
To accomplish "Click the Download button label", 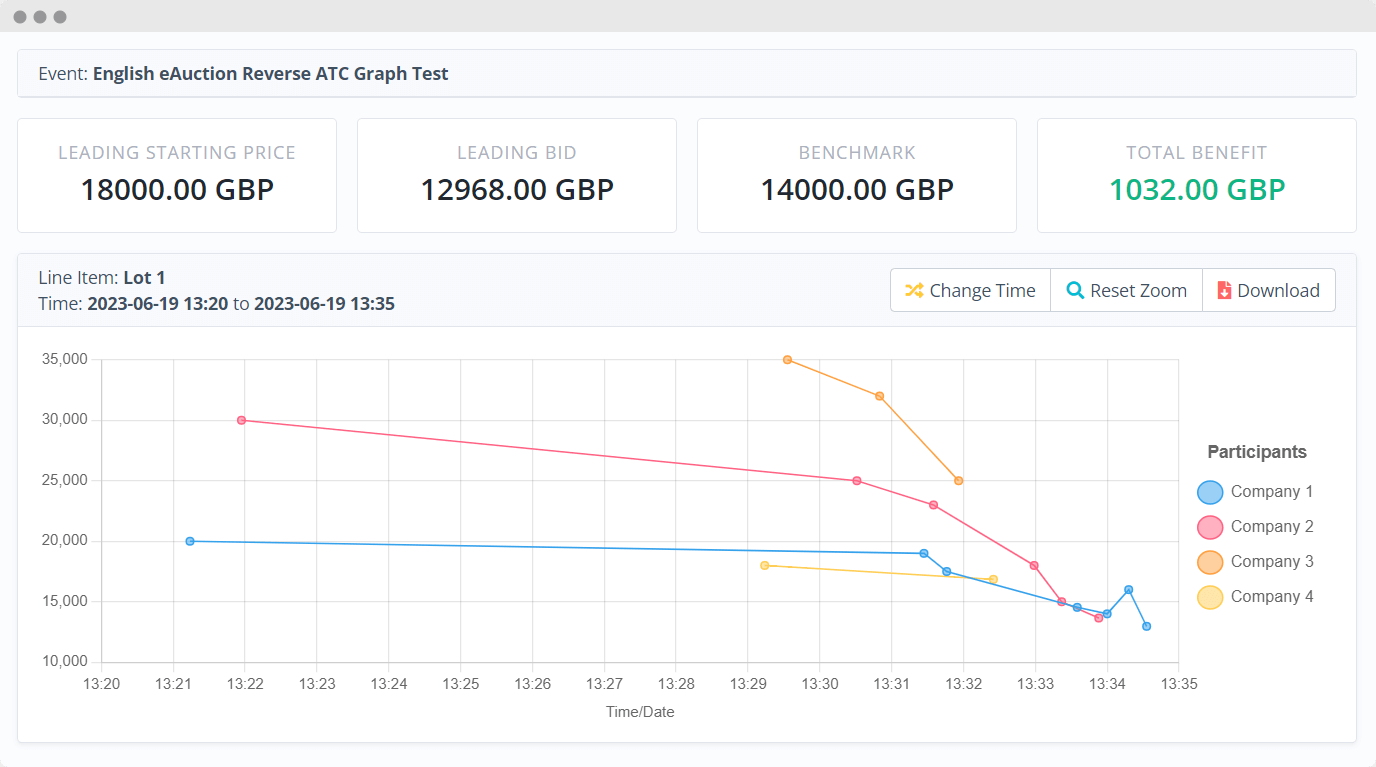I will click(1278, 291).
